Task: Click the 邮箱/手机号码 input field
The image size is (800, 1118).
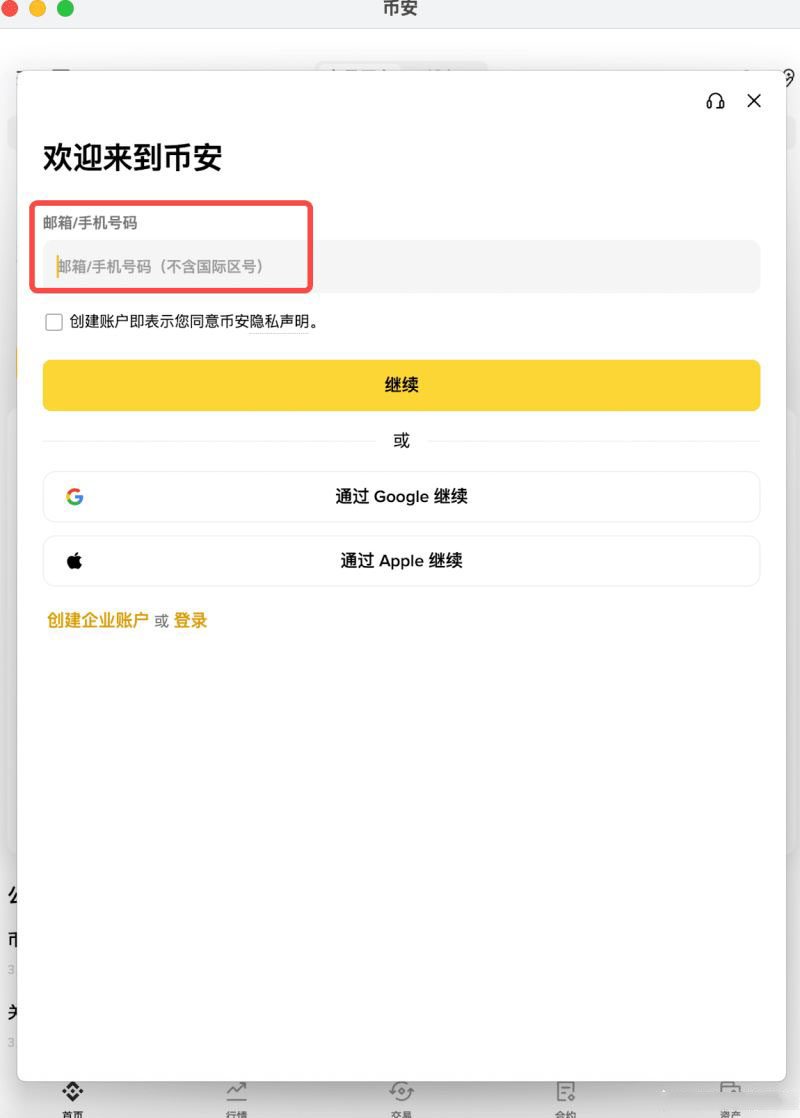Action: 401,266
